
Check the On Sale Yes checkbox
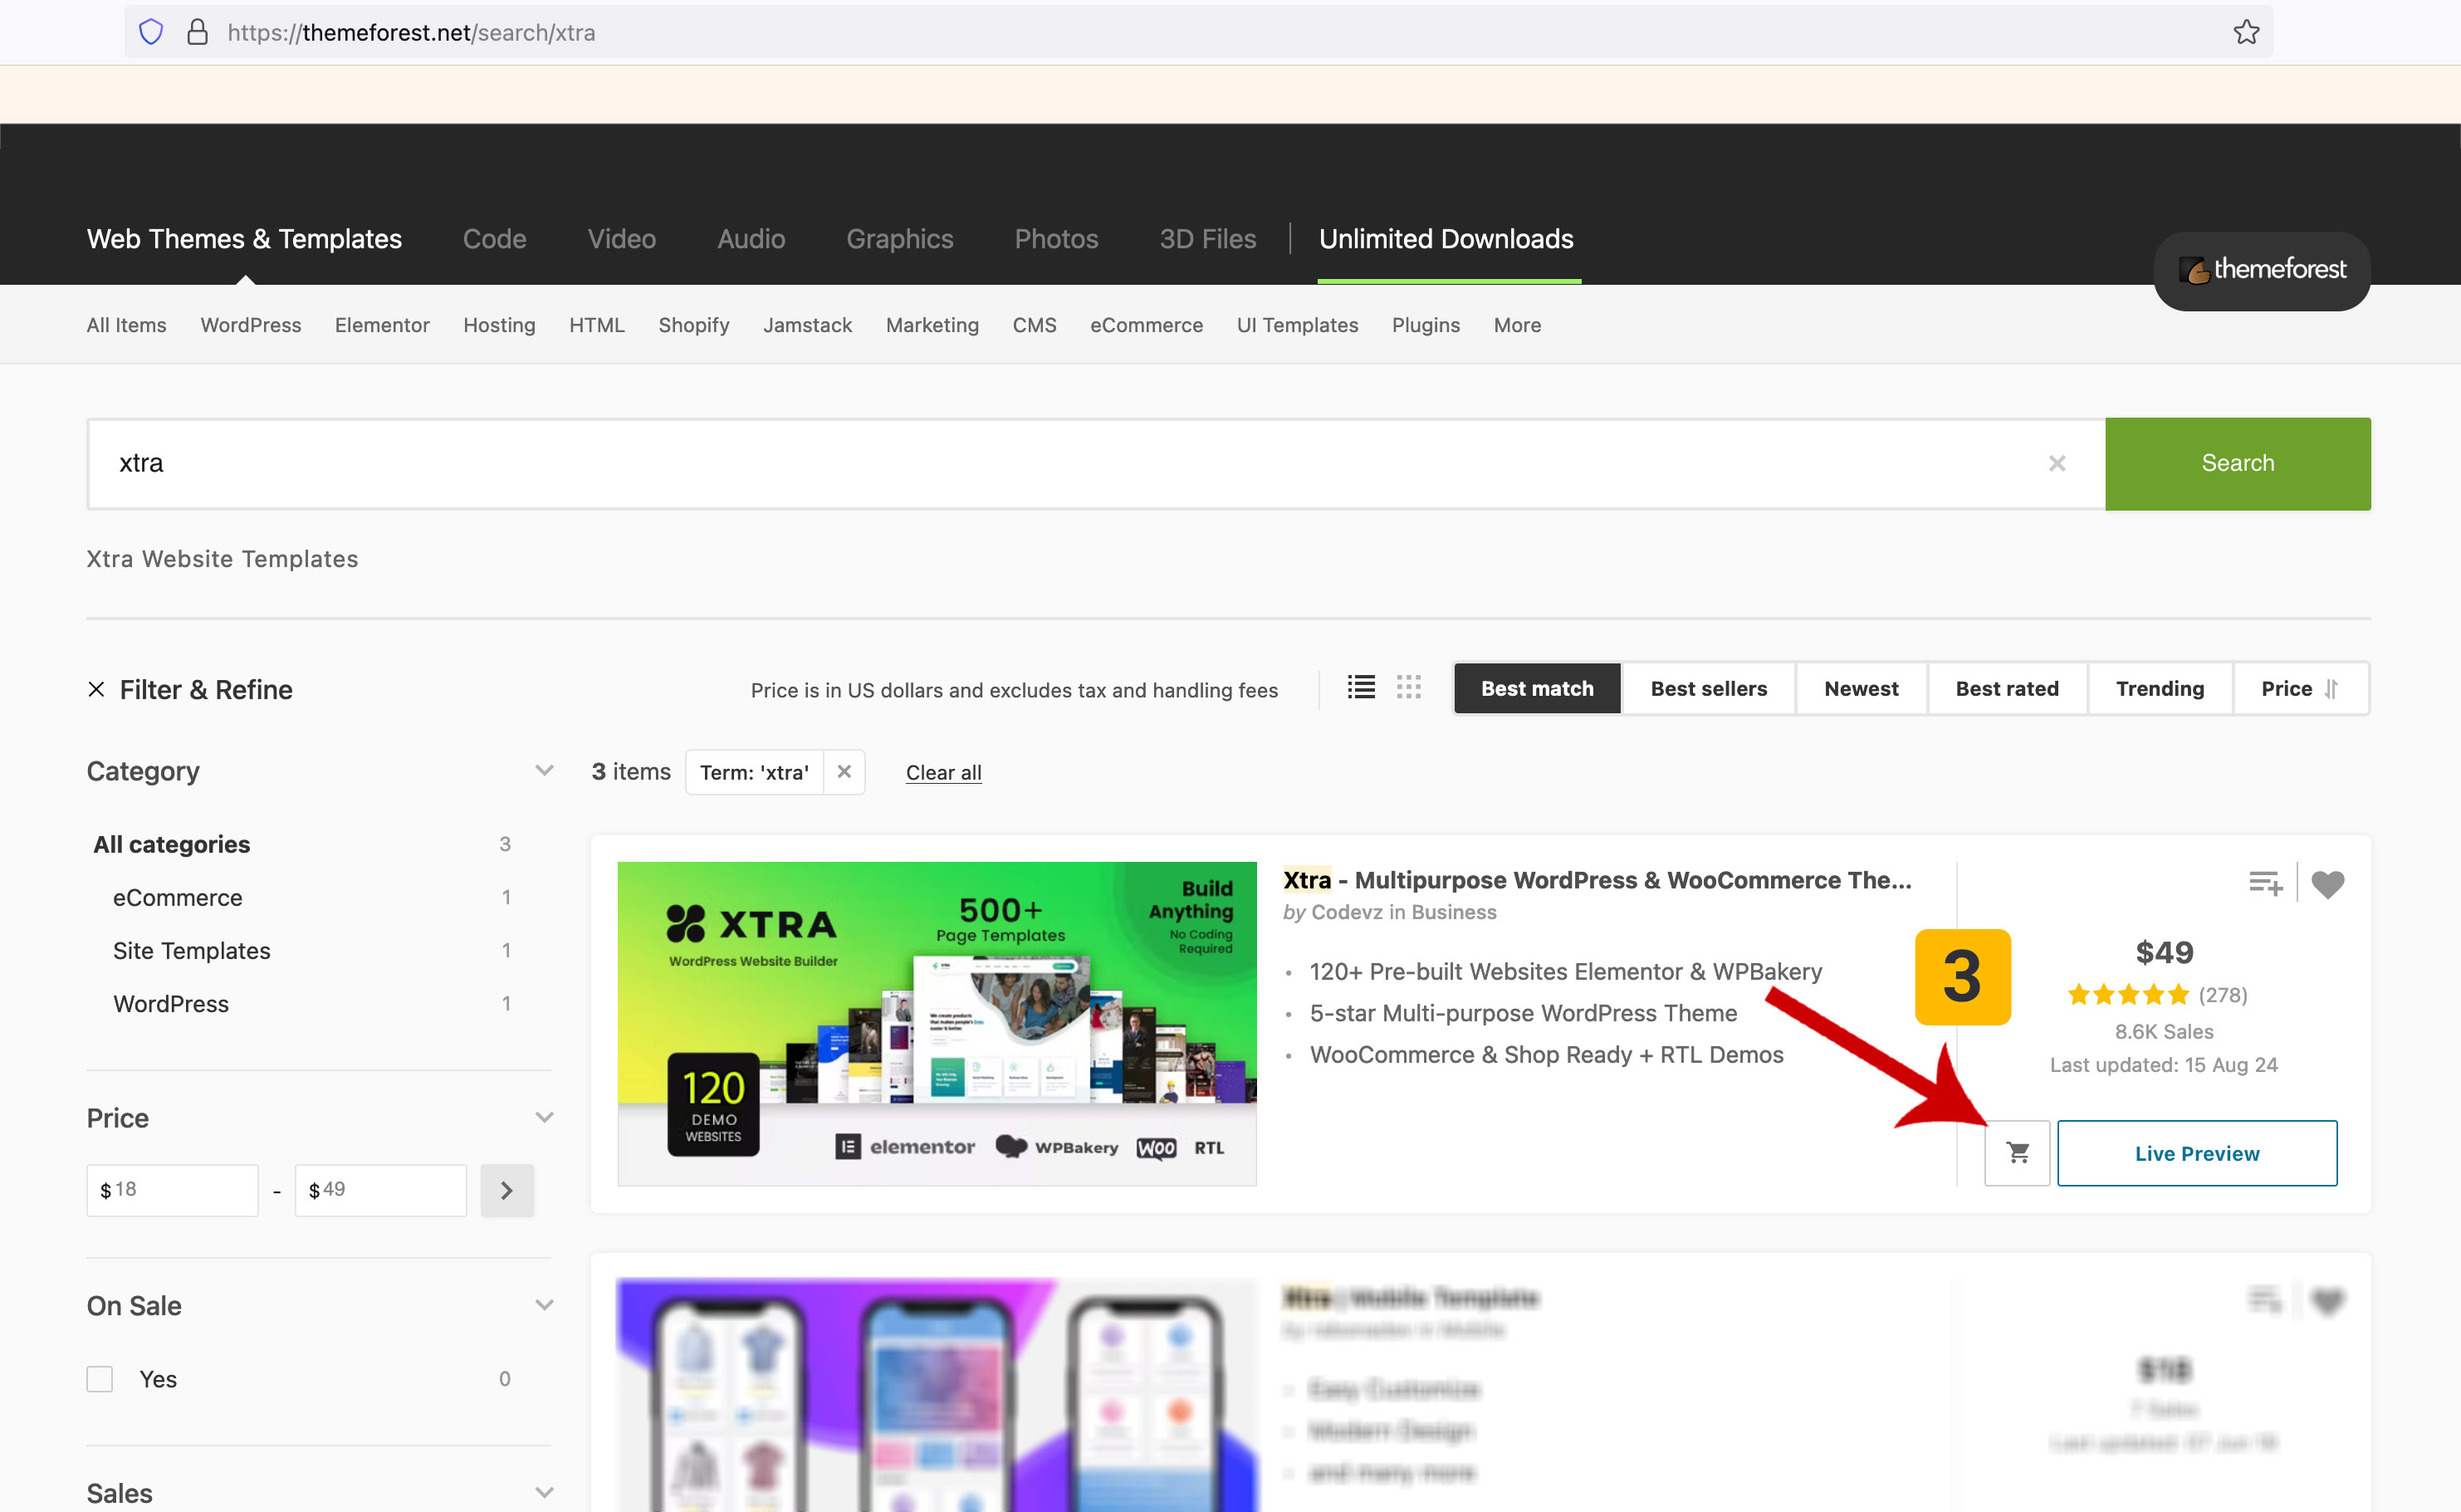click(100, 1379)
